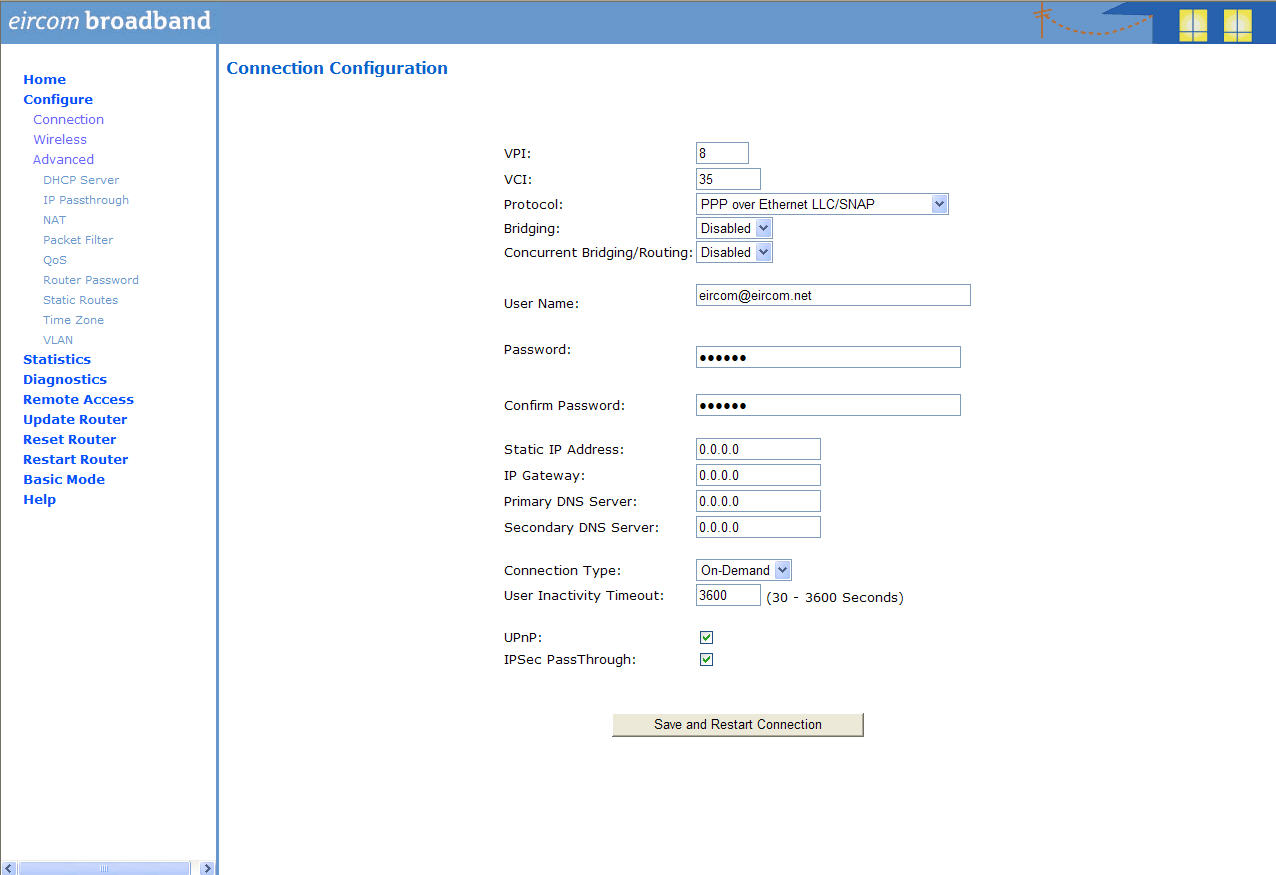This screenshot has height=875, width=1276.
Task: Click the eircom broadband logo
Action: pyautogui.click(x=110, y=20)
